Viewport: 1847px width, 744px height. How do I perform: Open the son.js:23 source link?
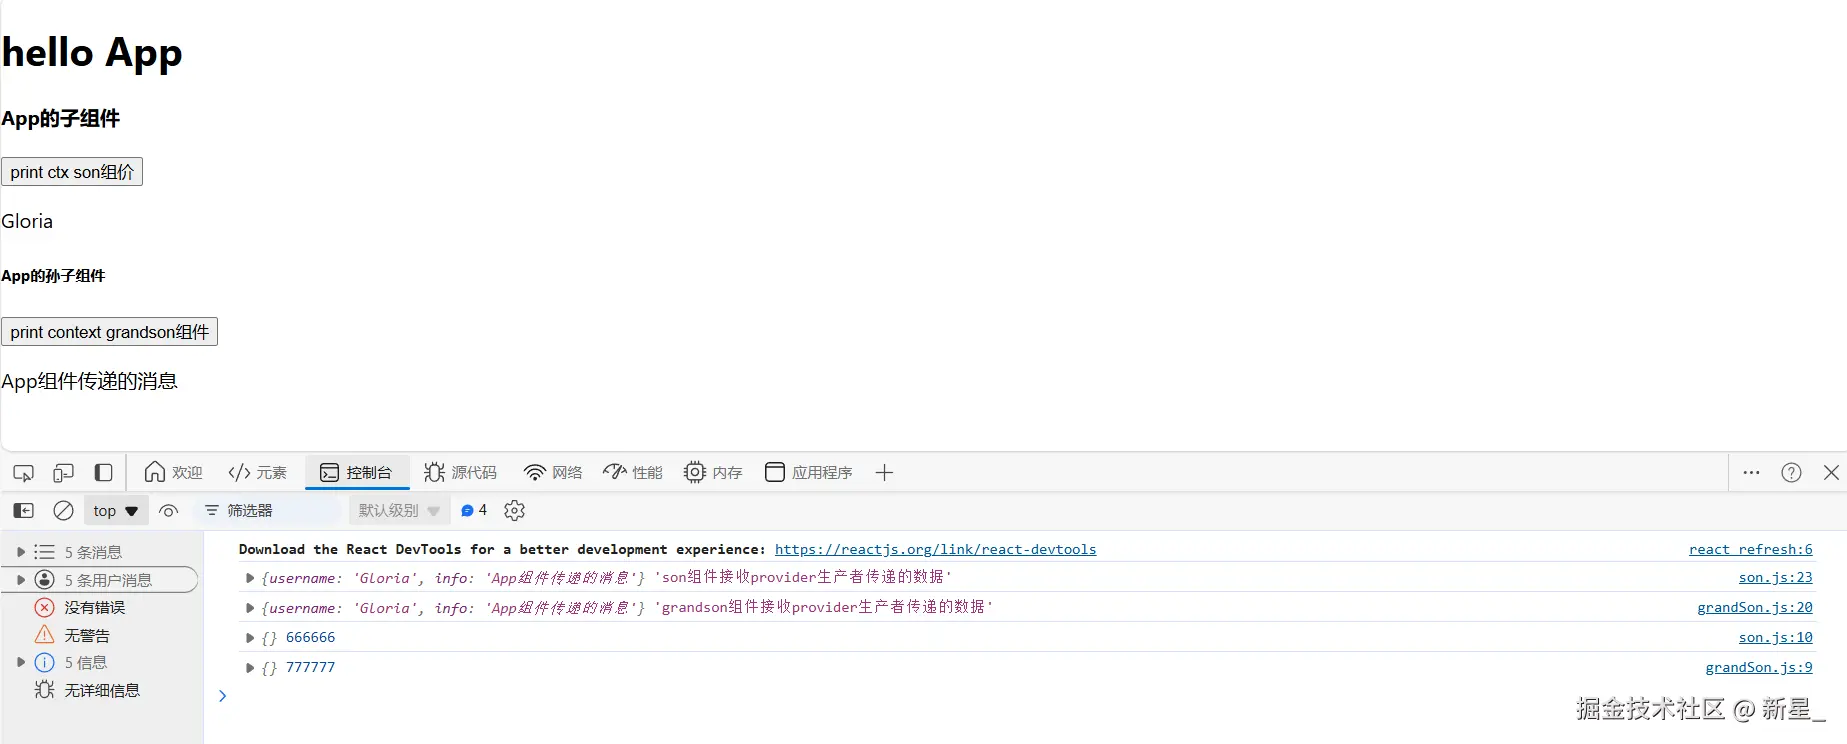1775,577
